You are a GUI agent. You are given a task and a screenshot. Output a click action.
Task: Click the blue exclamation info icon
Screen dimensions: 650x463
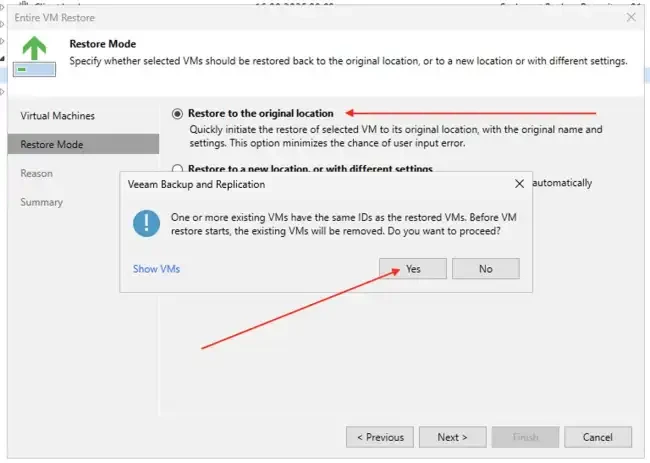pos(146,223)
